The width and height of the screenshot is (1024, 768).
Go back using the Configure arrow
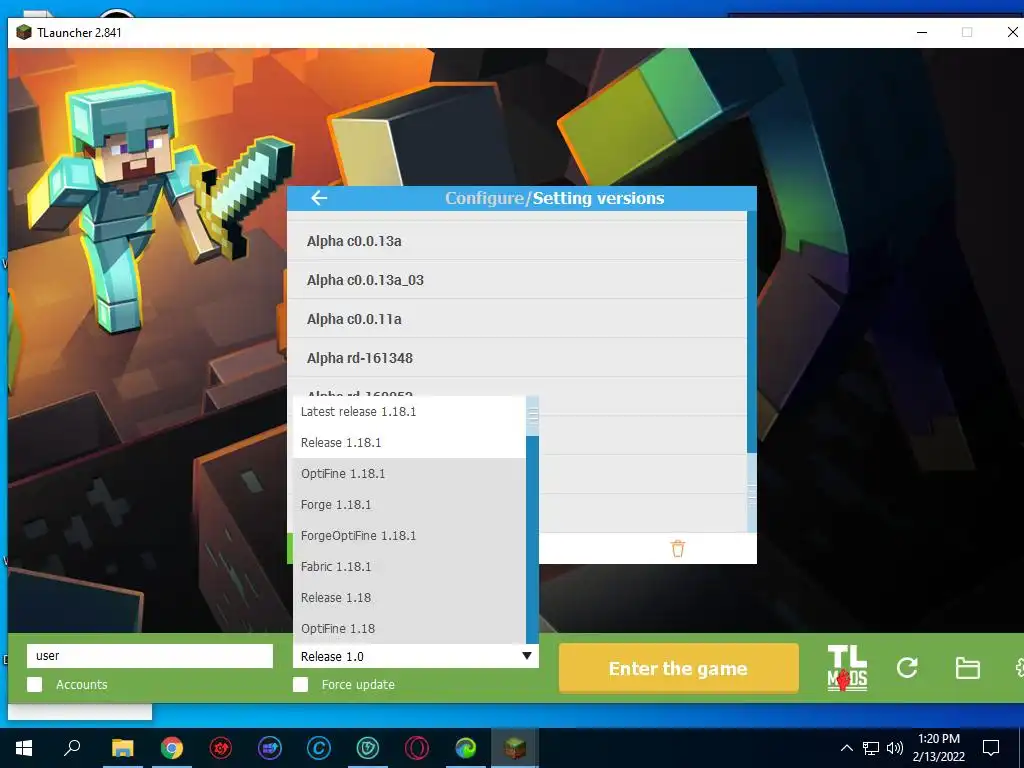tap(319, 198)
